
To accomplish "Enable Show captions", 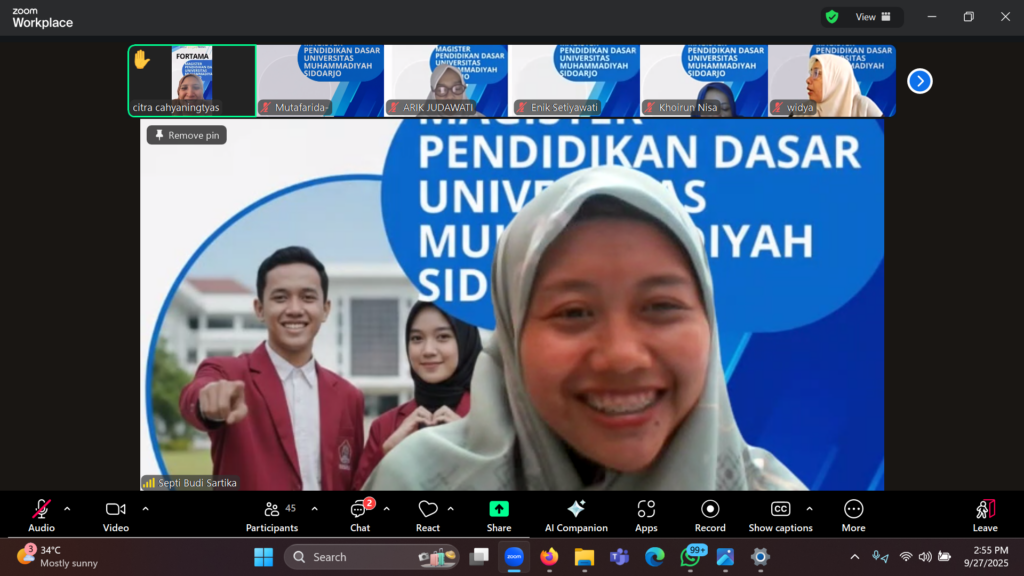I will pos(780,515).
